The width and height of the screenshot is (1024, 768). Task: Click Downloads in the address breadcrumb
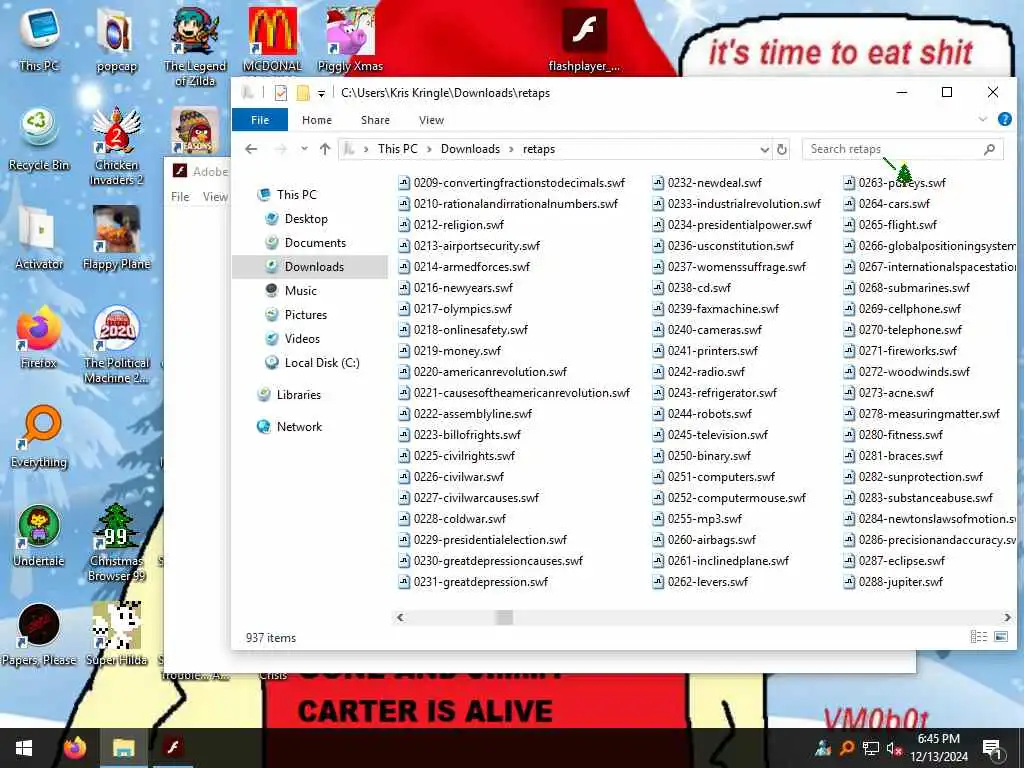(470, 149)
